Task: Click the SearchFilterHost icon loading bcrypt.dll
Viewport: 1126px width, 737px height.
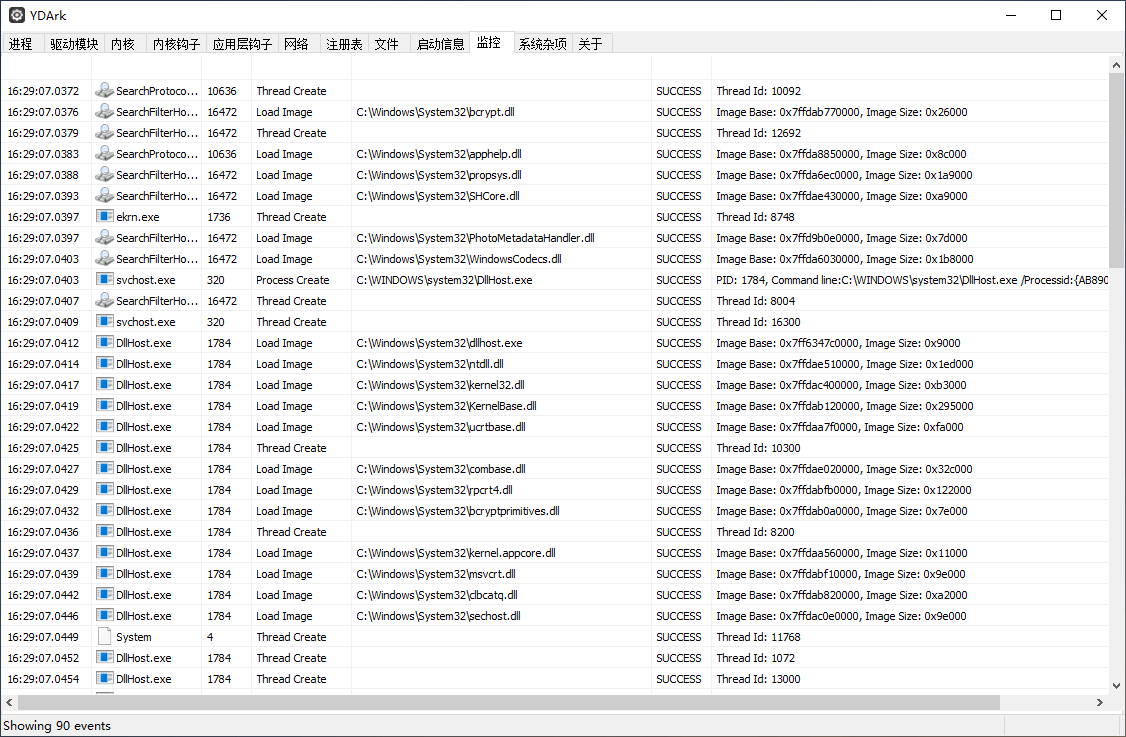Action: click(x=105, y=111)
